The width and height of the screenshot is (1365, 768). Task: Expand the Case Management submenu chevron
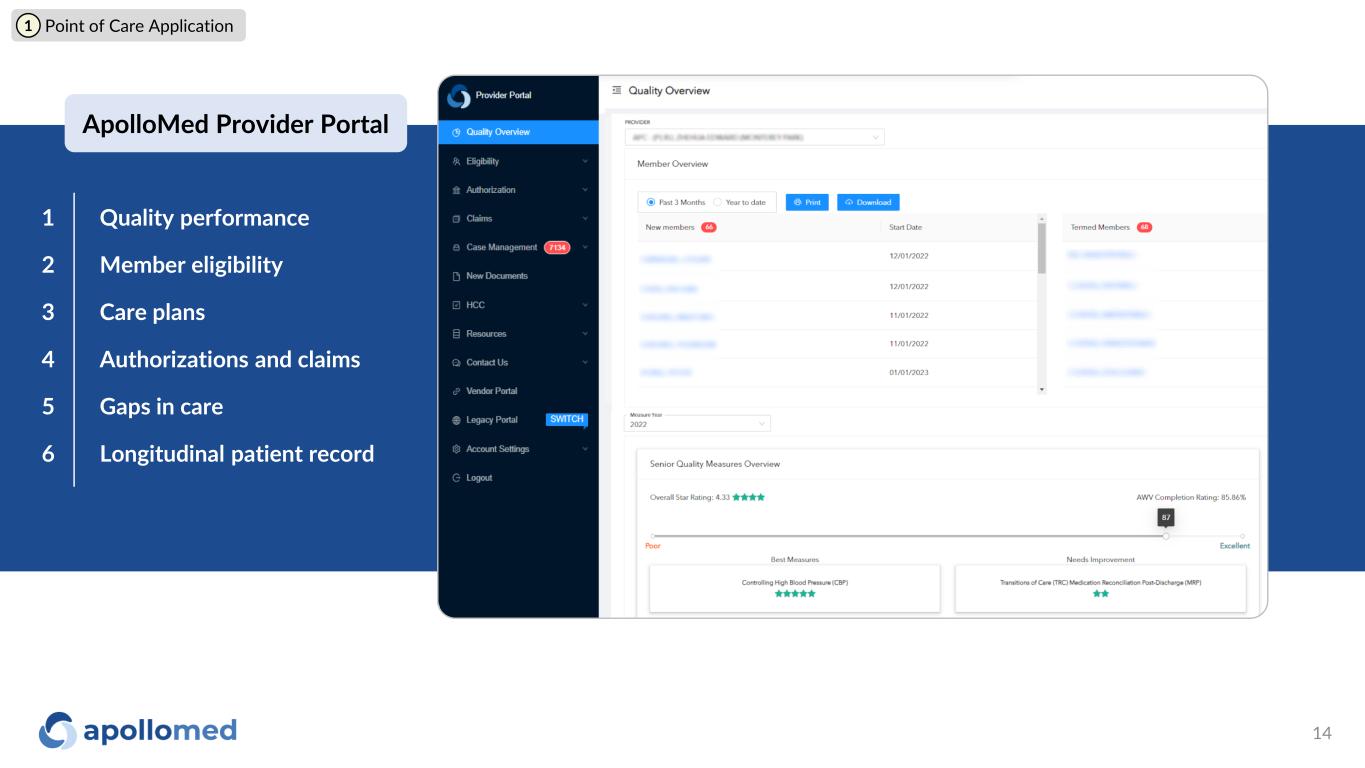(x=585, y=248)
